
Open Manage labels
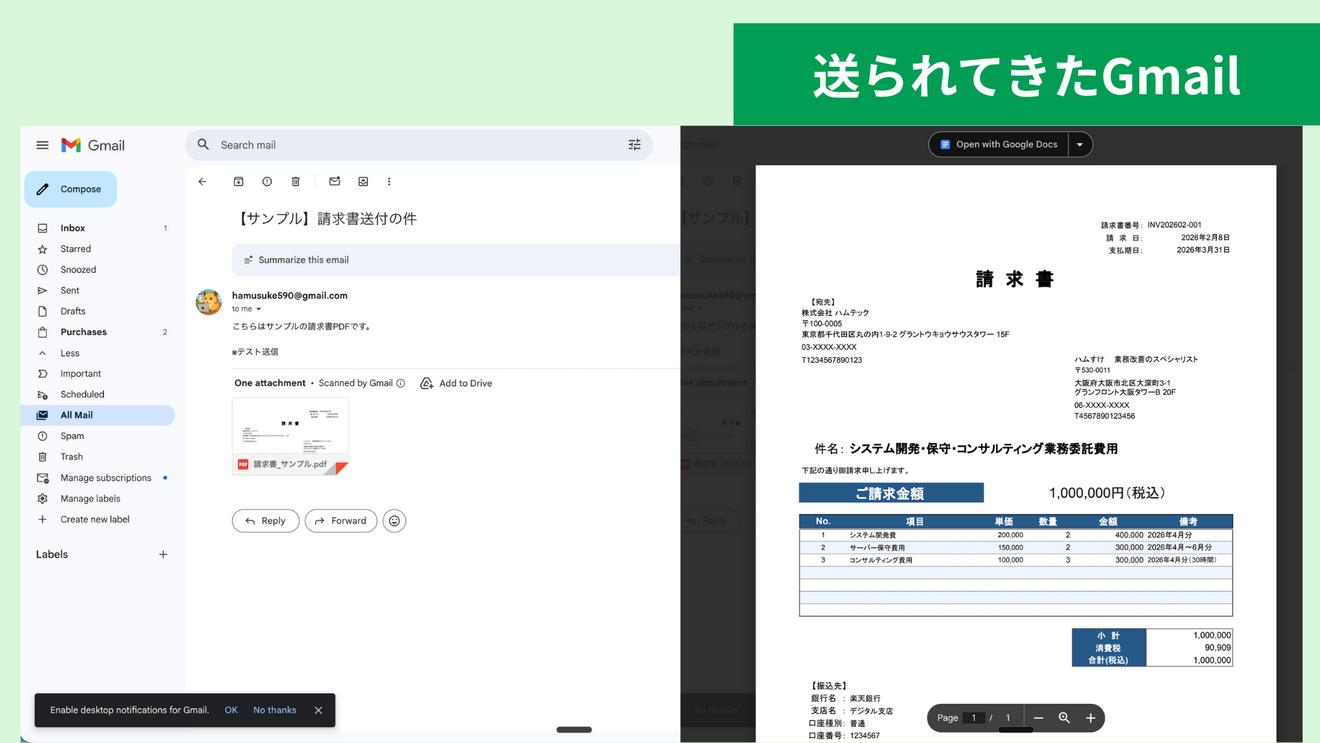(100, 499)
